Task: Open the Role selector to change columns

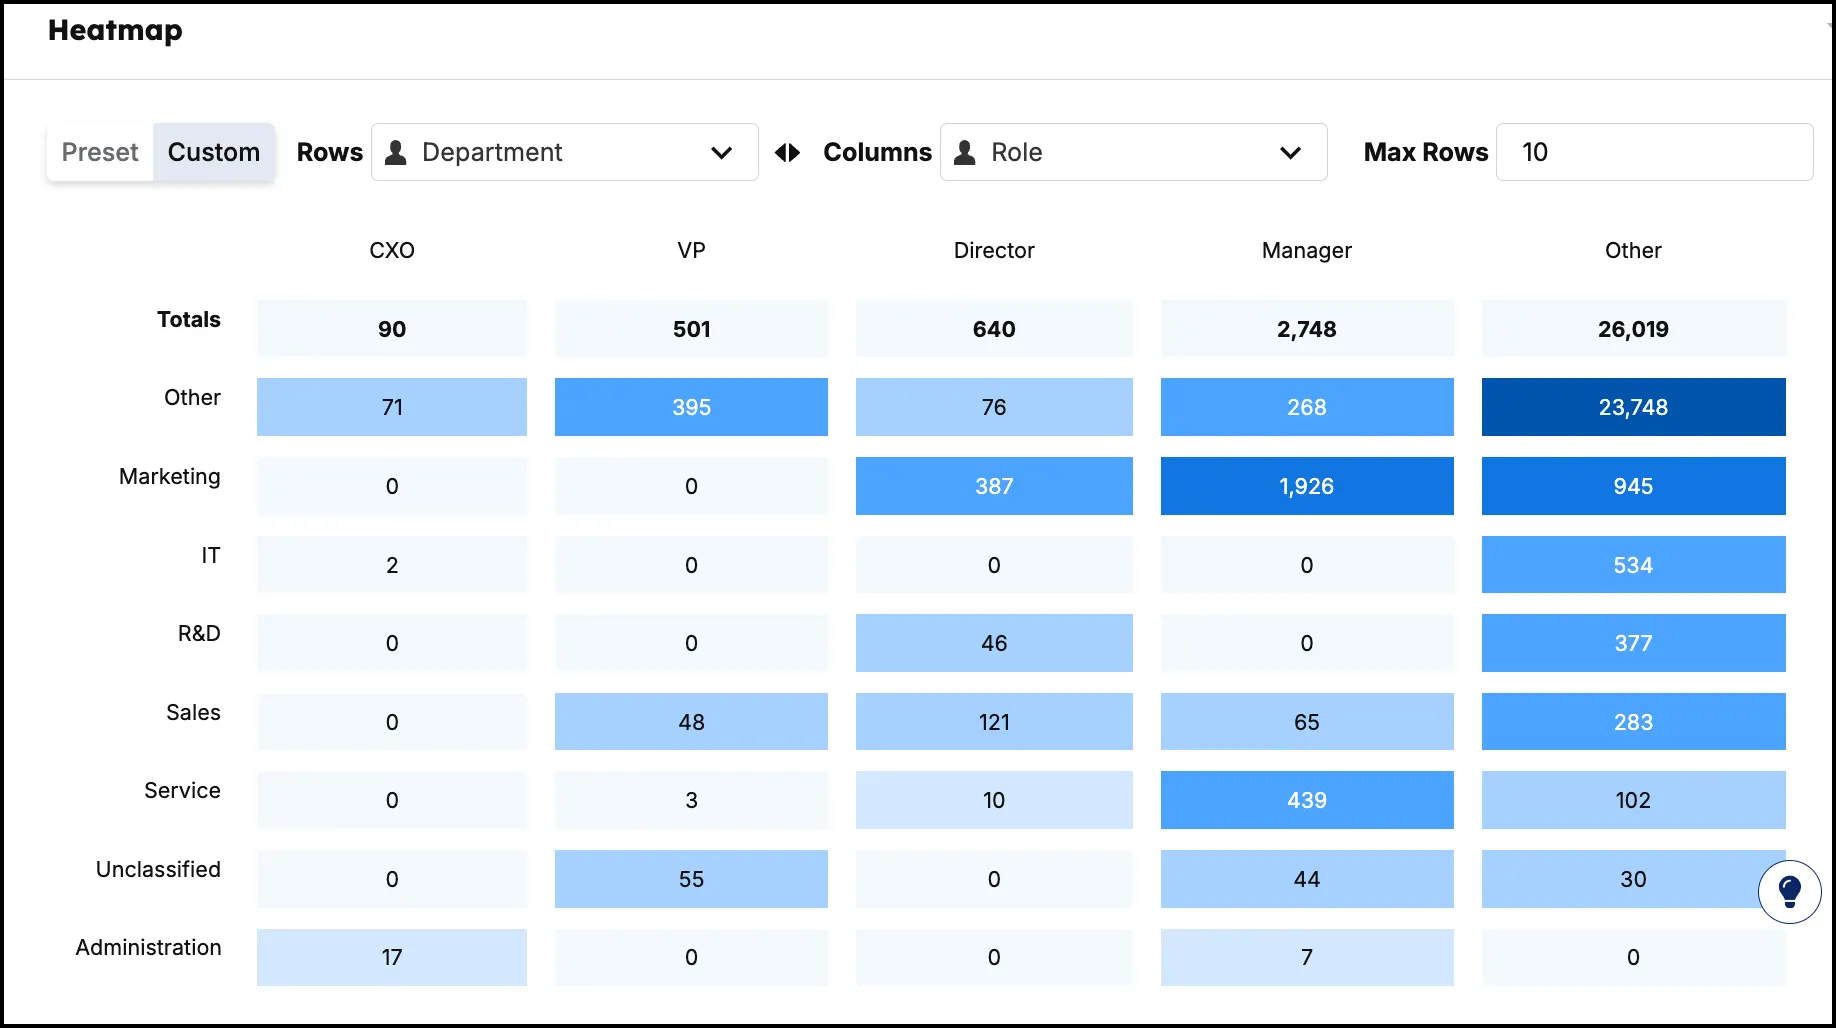Action: (x=1133, y=152)
